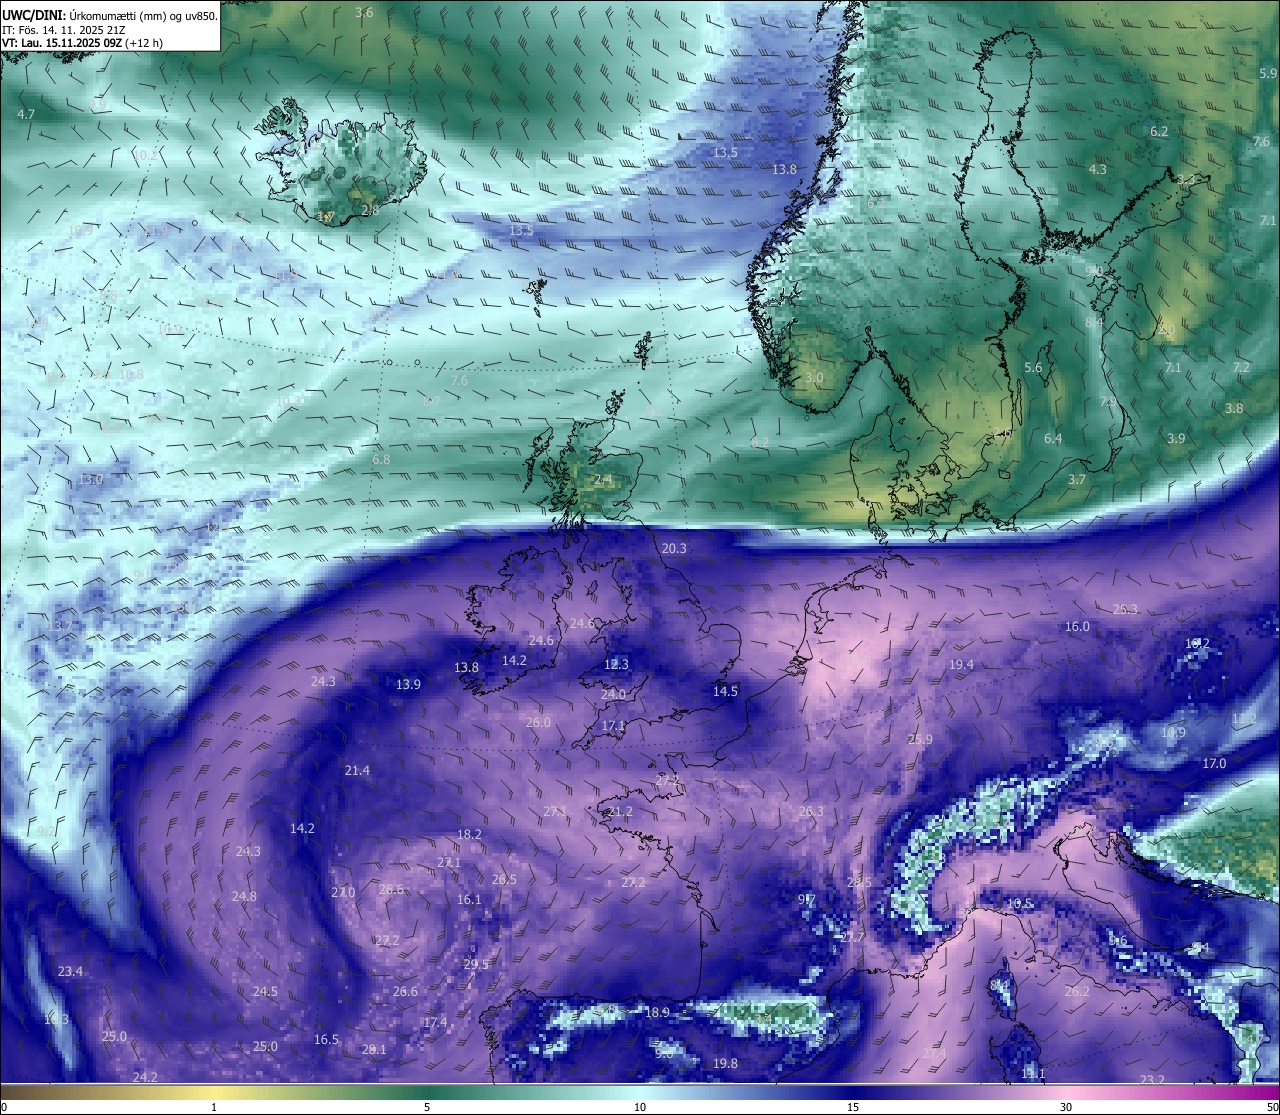The image size is (1280, 1115).
Task: Click the 19.8 value over Spain
Action: coord(725,1063)
